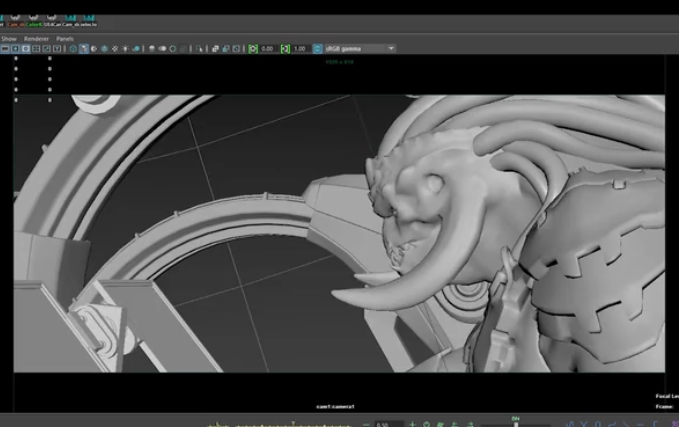Open the Renderer menu

click(36, 39)
